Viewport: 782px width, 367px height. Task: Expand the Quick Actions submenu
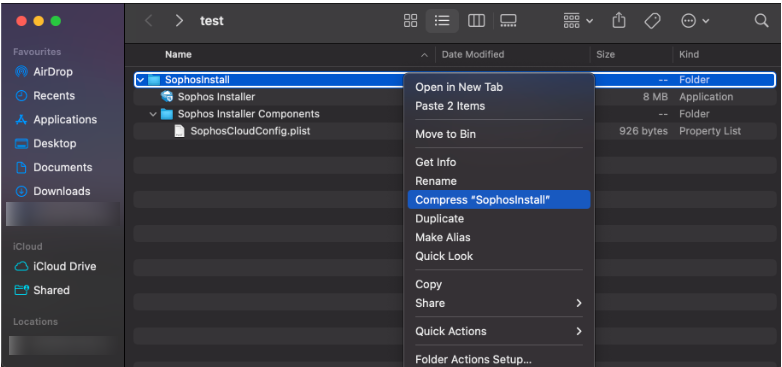coord(499,331)
